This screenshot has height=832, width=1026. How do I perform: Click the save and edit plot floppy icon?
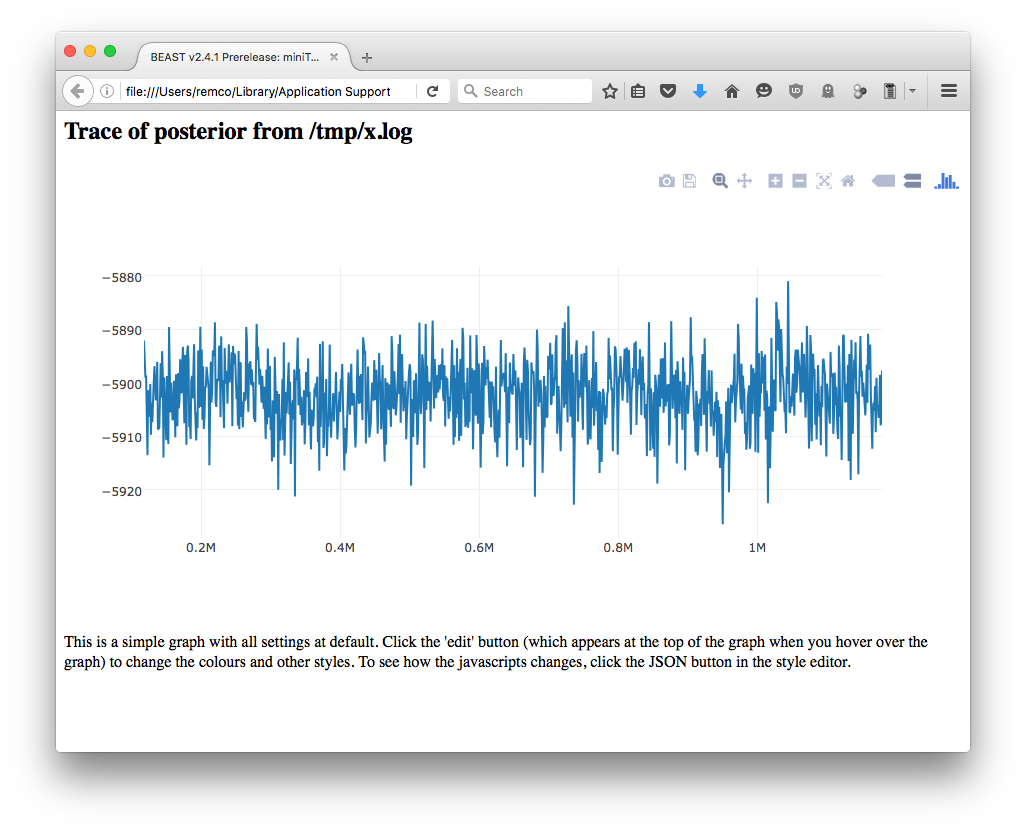[689, 181]
